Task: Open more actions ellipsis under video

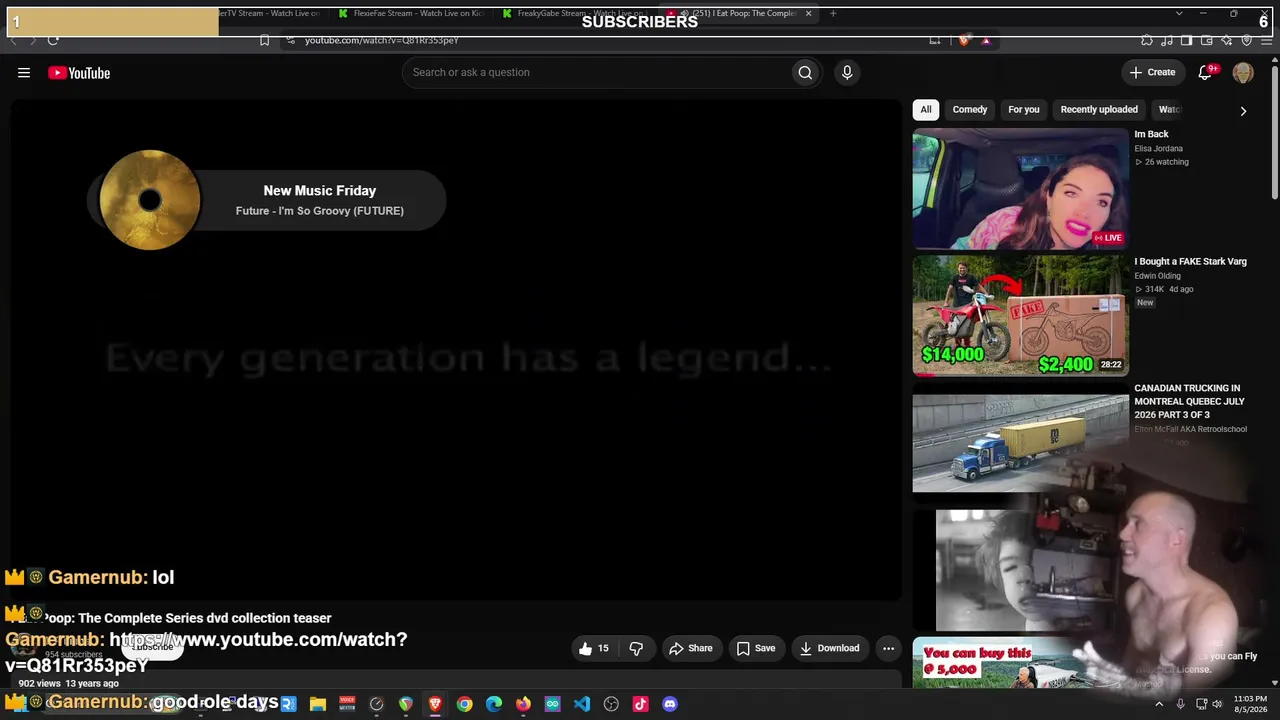Action: tap(888, 648)
